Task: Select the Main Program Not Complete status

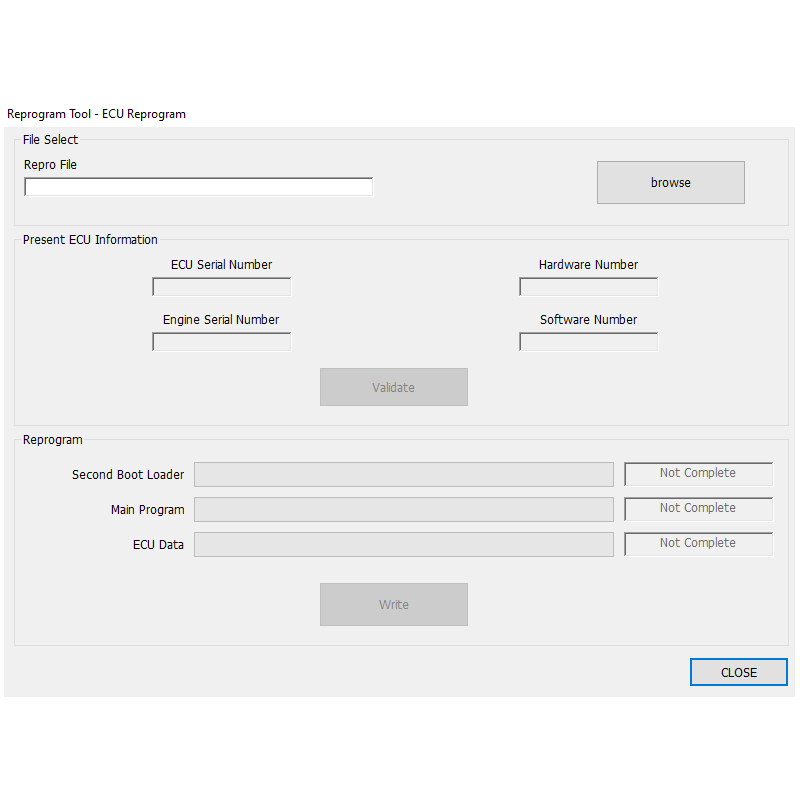Action: pyautogui.click(x=698, y=509)
